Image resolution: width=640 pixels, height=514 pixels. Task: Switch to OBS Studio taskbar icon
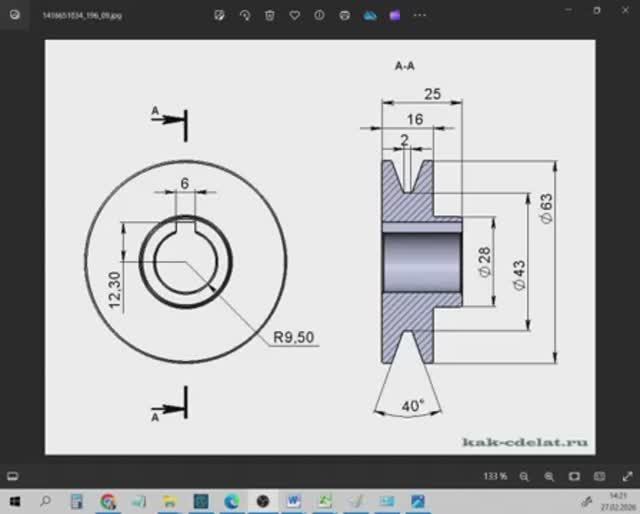pyautogui.click(x=263, y=501)
